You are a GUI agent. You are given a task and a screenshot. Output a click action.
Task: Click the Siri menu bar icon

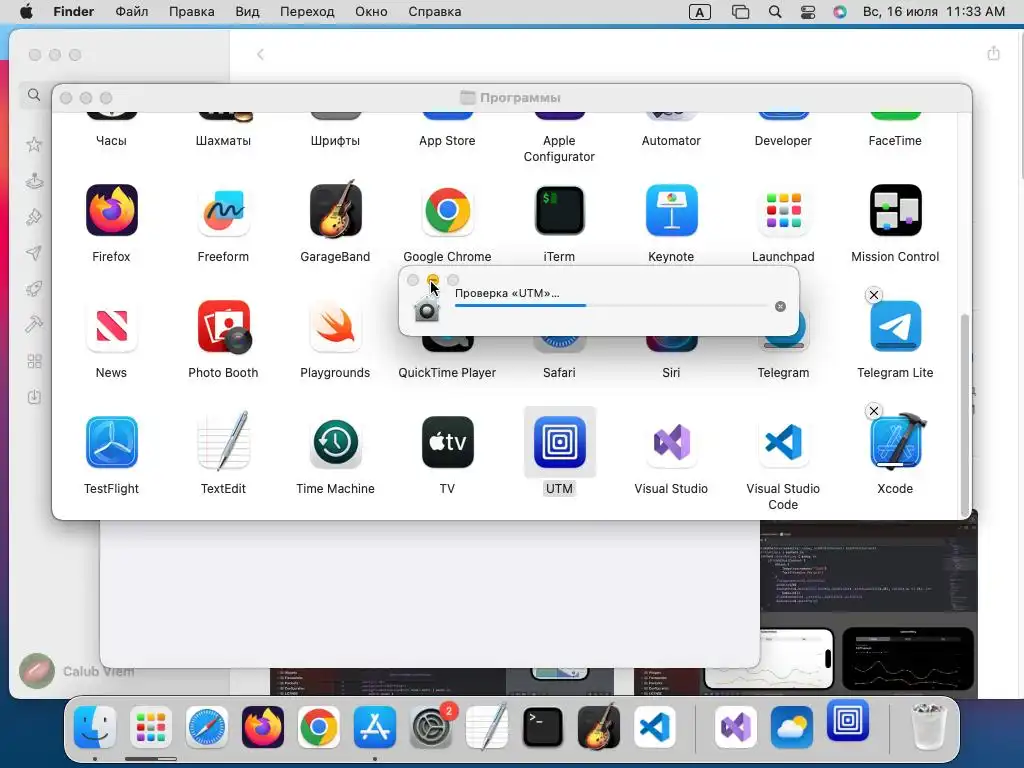[840, 12]
